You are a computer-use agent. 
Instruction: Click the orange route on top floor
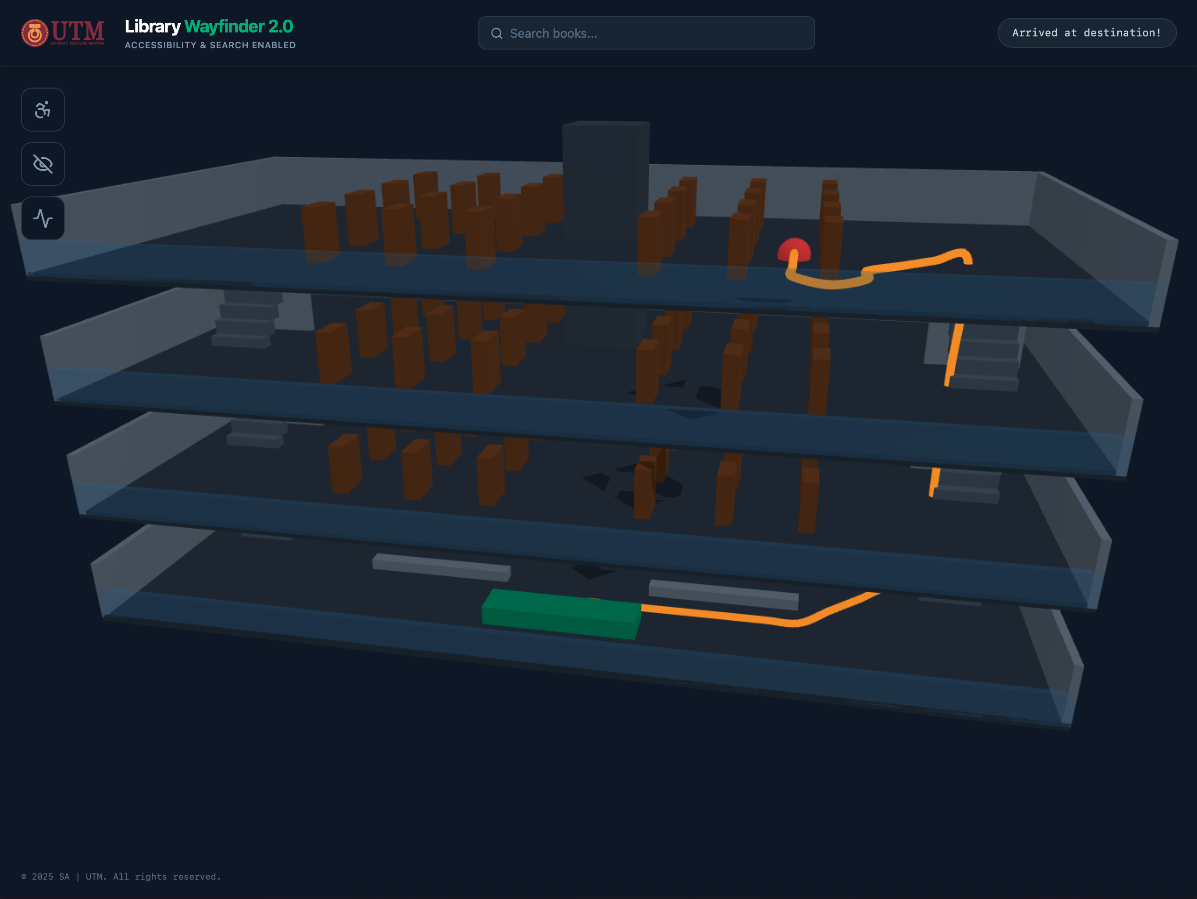pyautogui.click(x=900, y=264)
